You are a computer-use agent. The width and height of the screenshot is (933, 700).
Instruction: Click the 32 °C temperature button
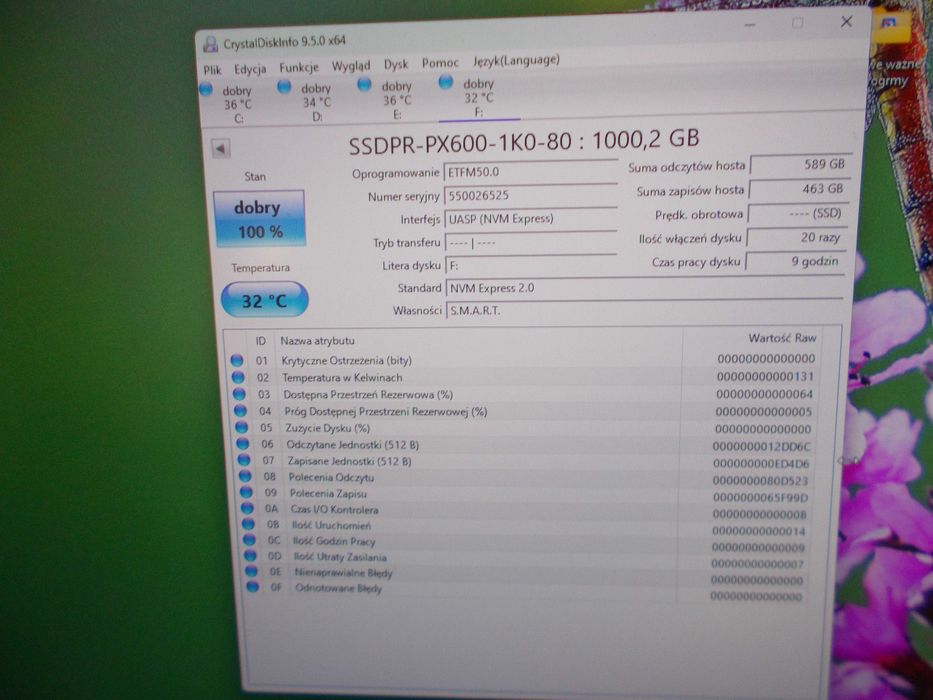tap(264, 299)
